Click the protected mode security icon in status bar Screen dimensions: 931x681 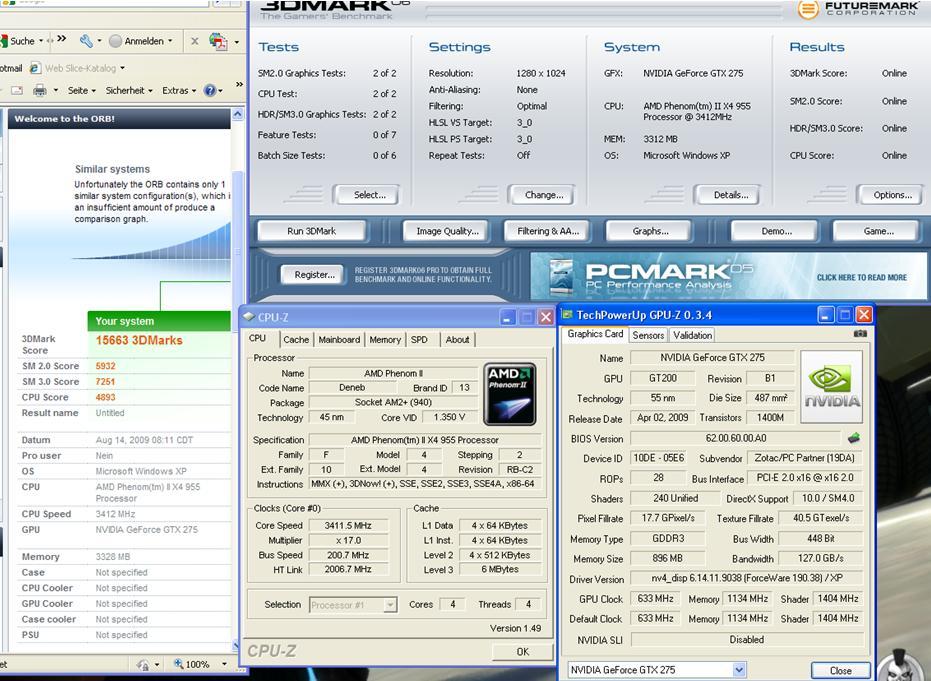(x=143, y=664)
